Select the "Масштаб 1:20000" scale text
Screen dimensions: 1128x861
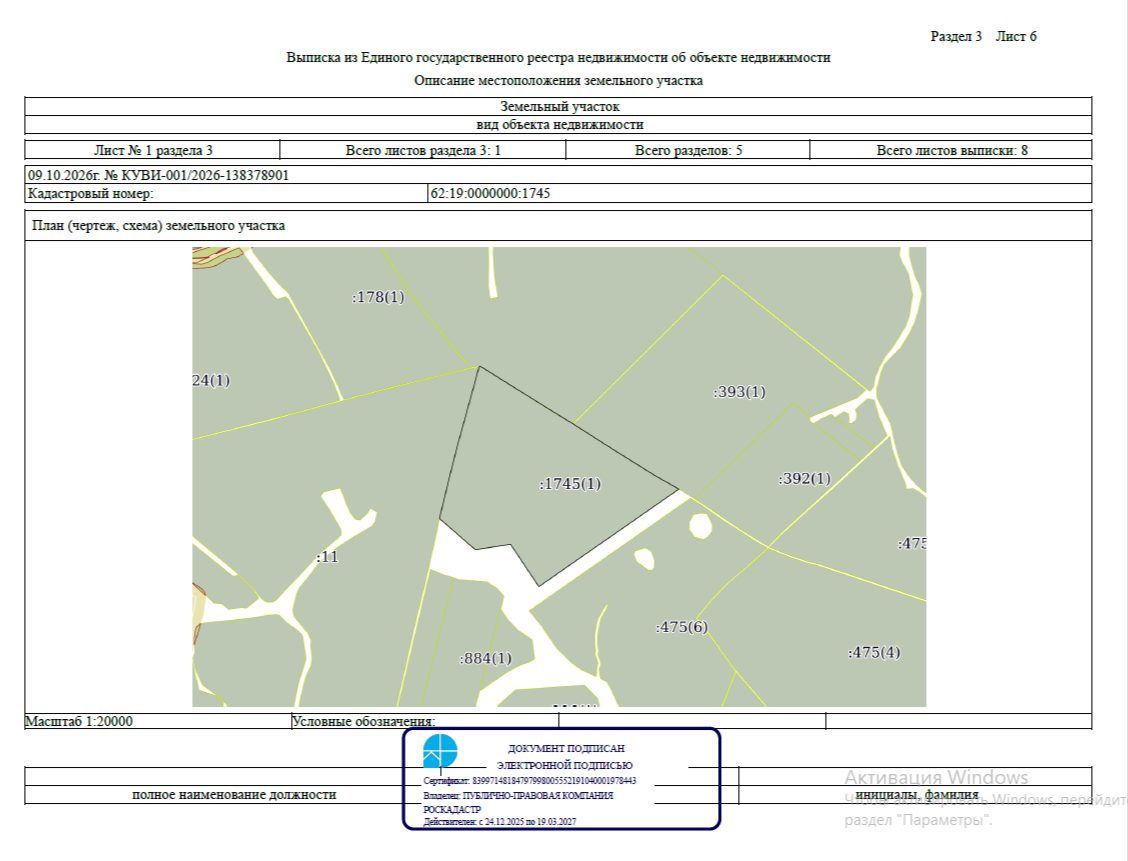click(x=79, y=721)
